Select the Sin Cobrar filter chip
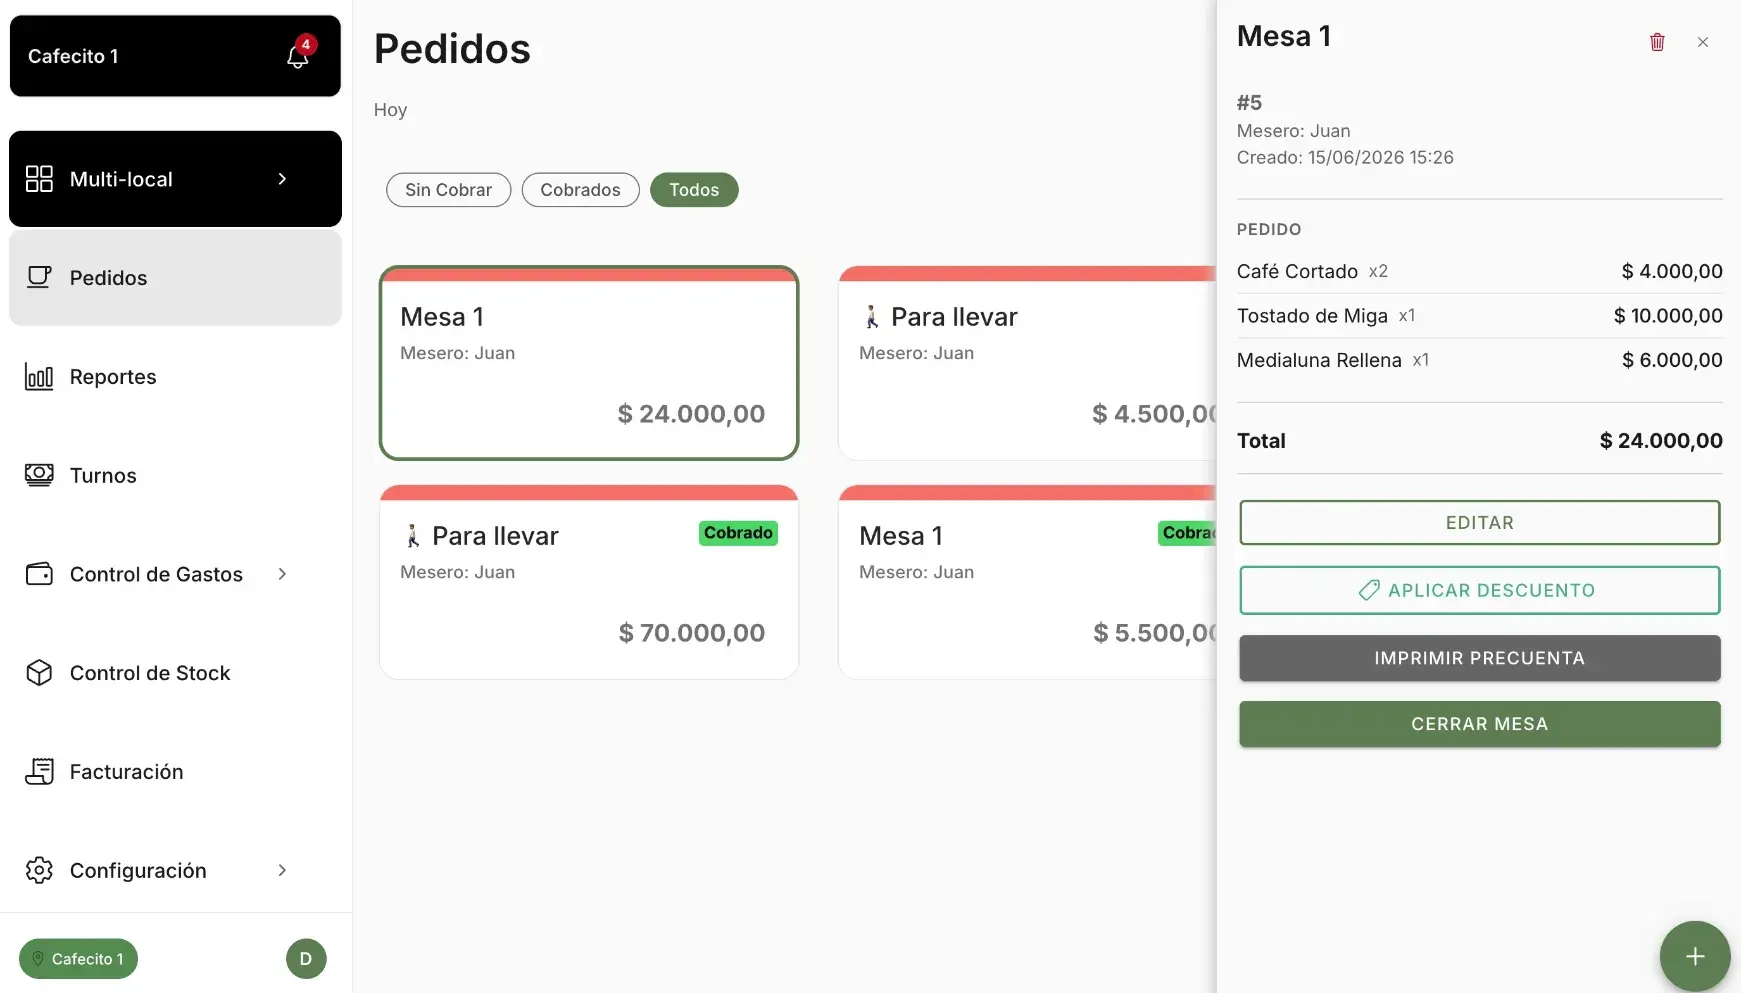 (448, 190)
